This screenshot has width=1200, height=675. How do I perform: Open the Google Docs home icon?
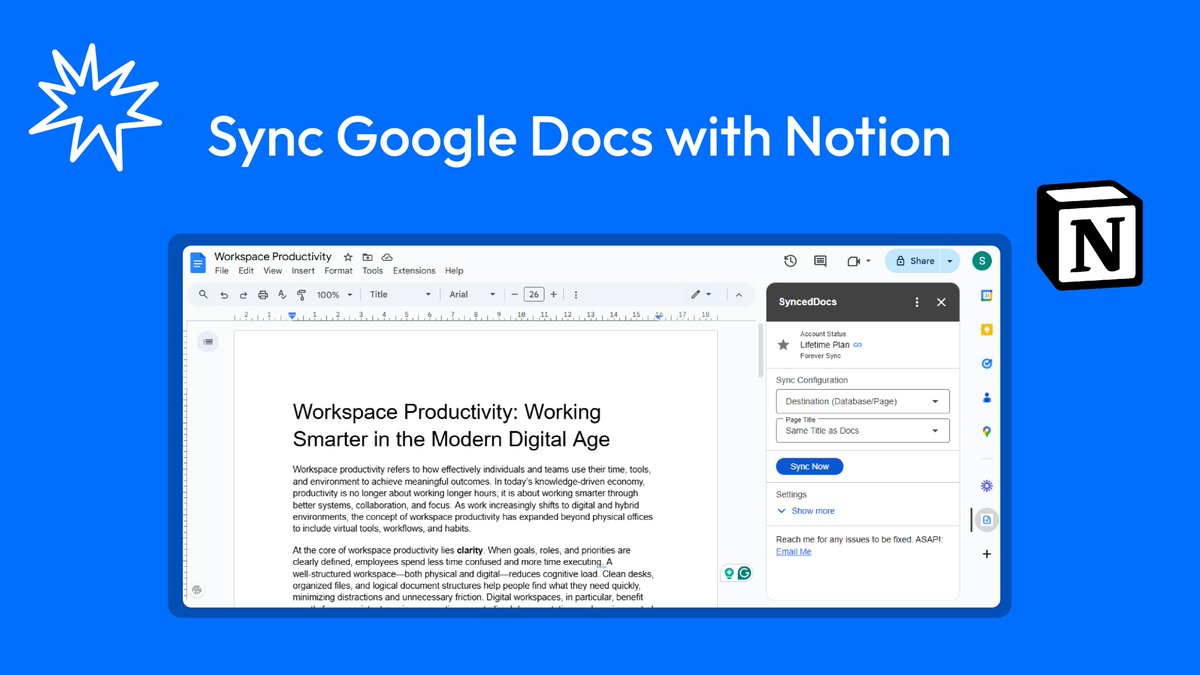click(198, 263)
